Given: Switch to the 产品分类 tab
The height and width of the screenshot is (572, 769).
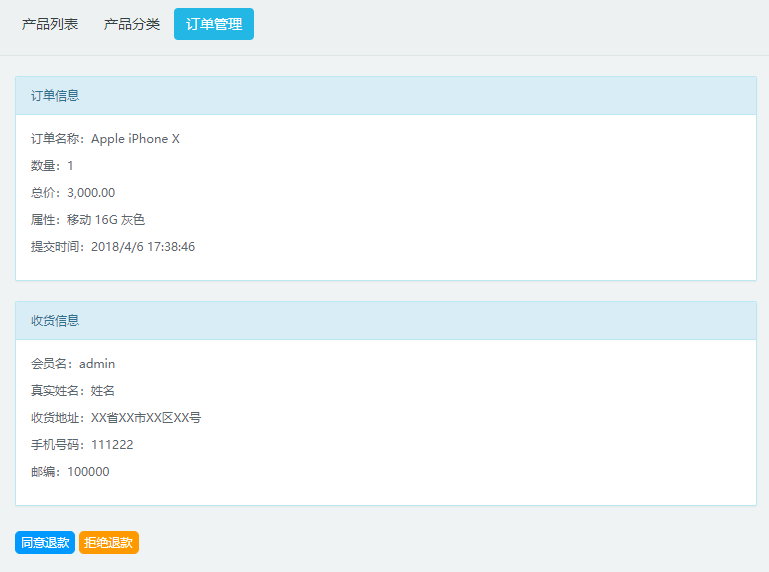Looking at the screenshot, I should click(132, 24).
